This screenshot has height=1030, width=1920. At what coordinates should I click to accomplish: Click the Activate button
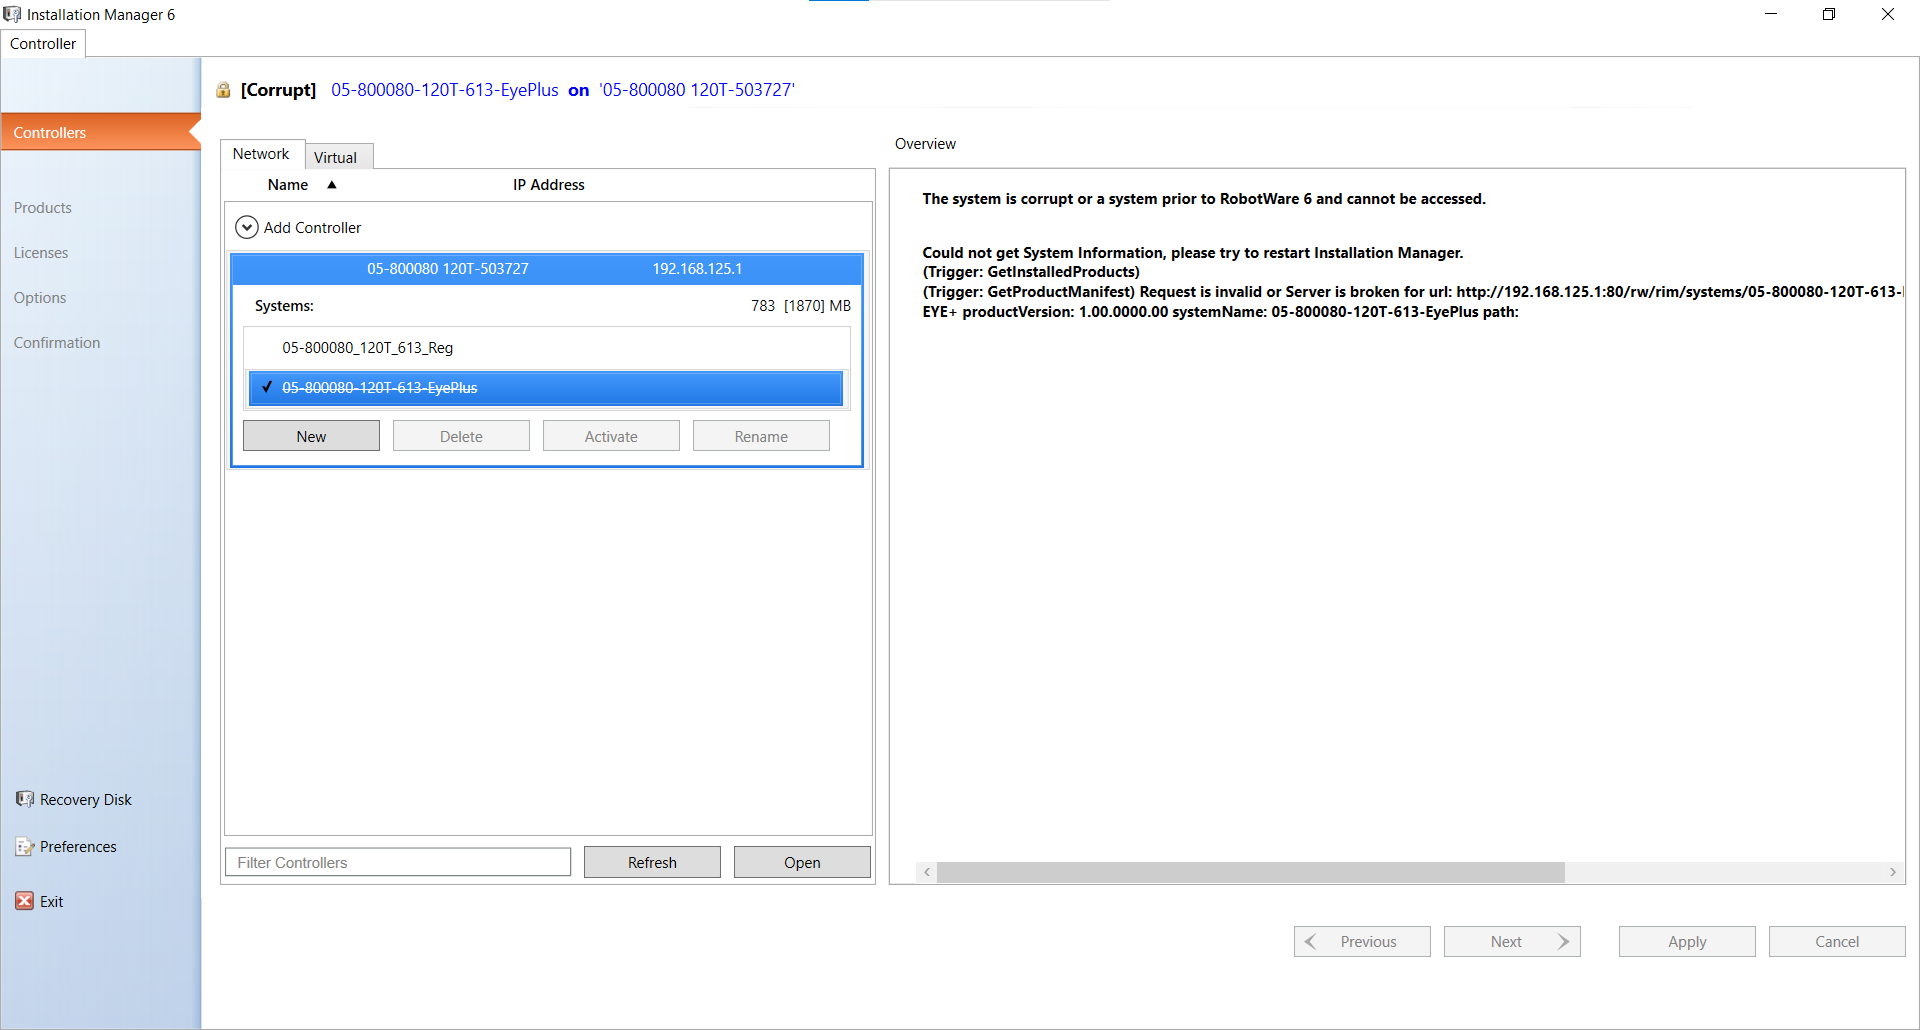coord(611,436)
